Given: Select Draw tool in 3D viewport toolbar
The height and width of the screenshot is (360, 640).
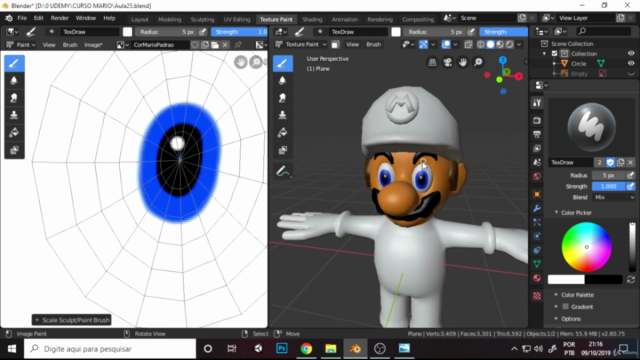Looking at the screenshot, I should pyautogui.click(x=282, y=64).
